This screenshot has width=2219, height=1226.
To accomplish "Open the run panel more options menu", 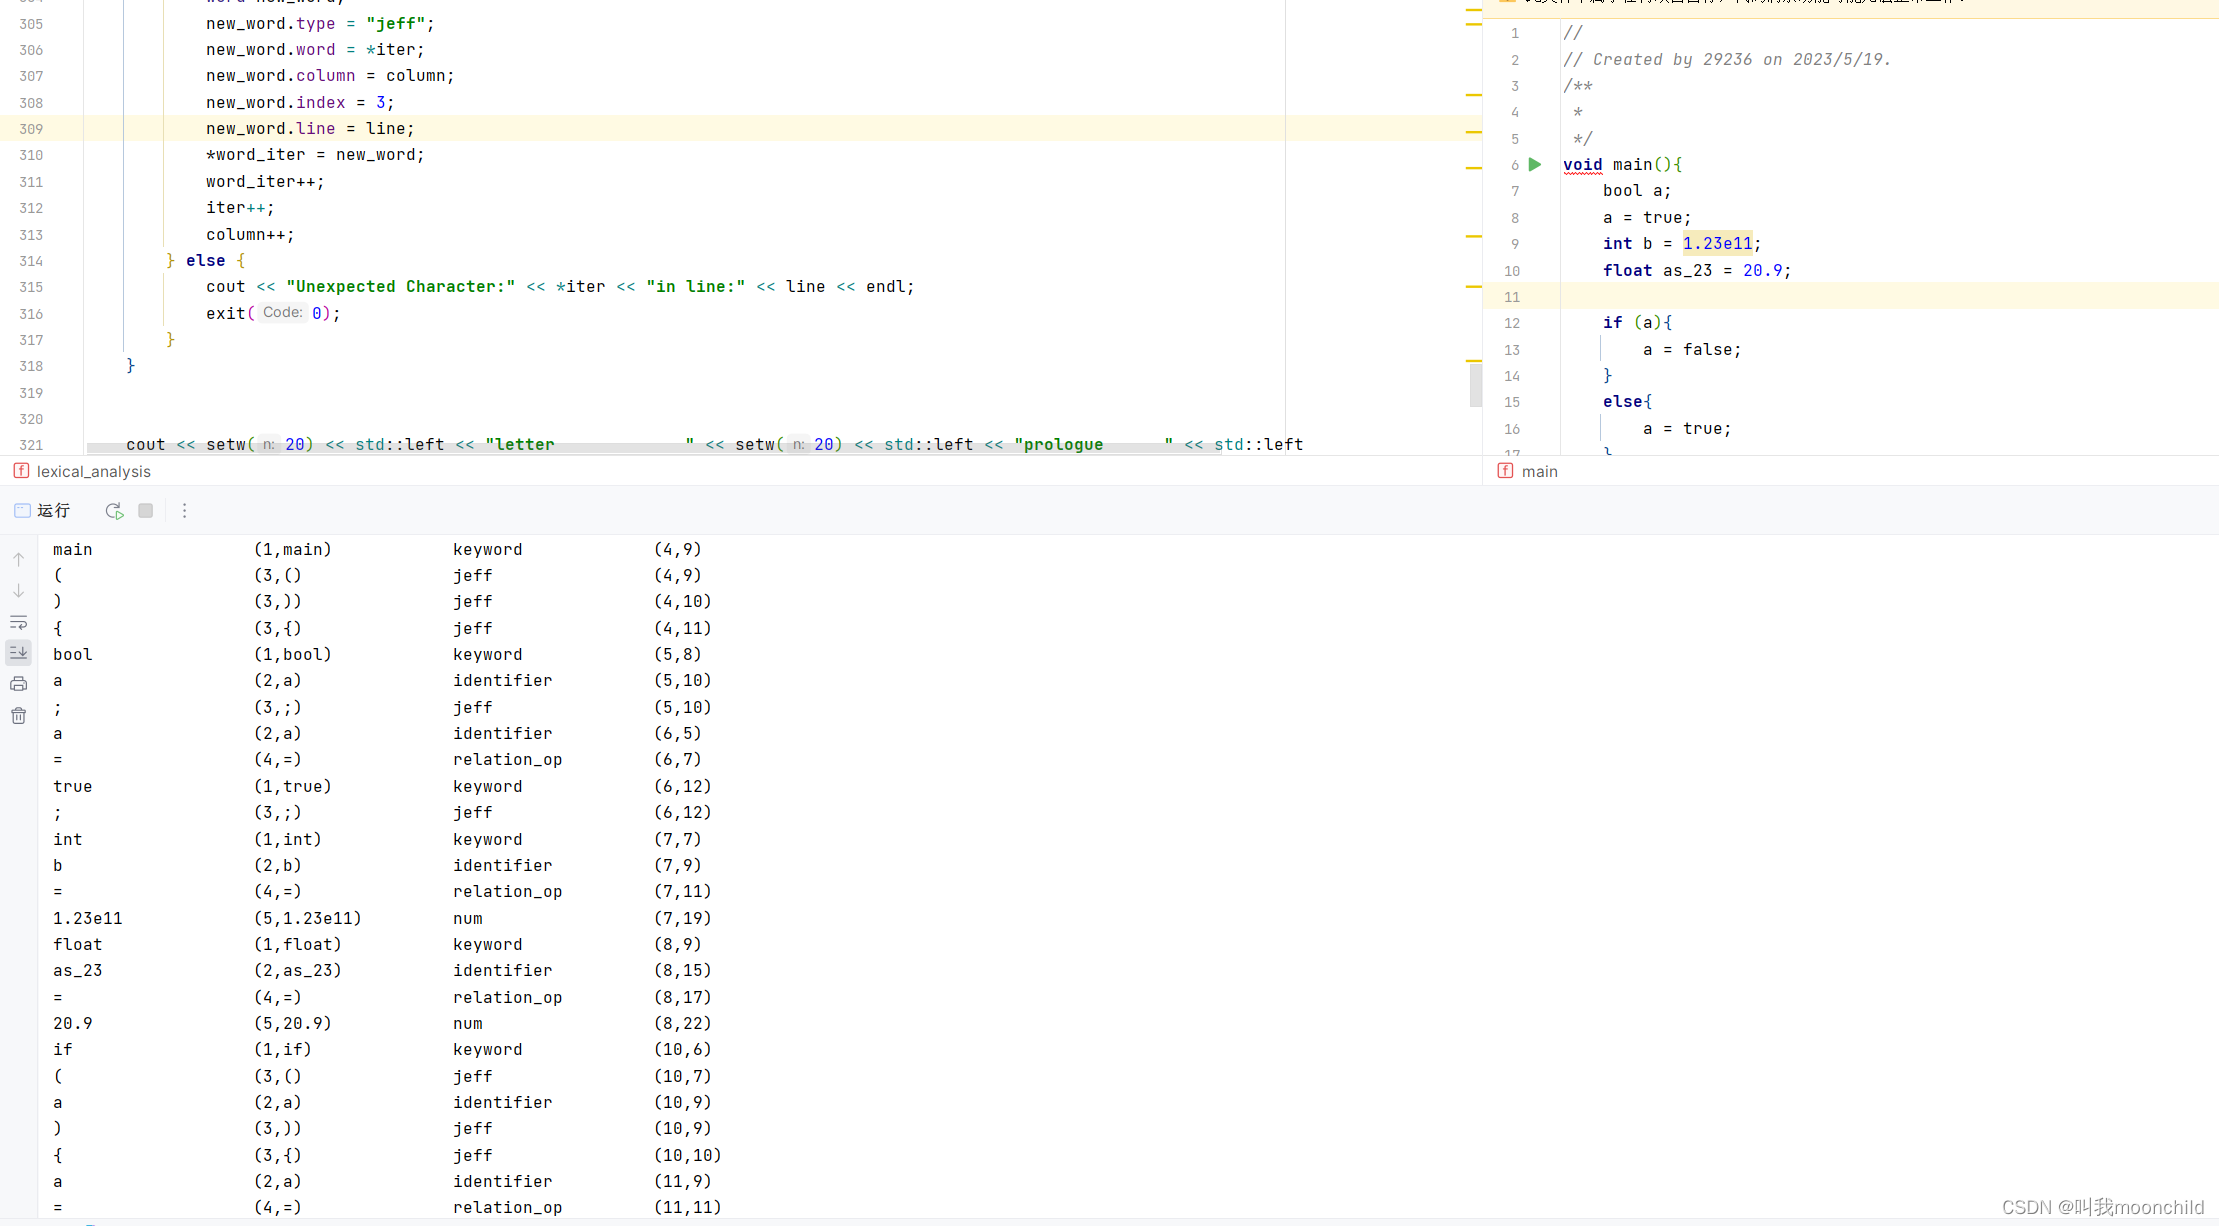I will (184, 511).
